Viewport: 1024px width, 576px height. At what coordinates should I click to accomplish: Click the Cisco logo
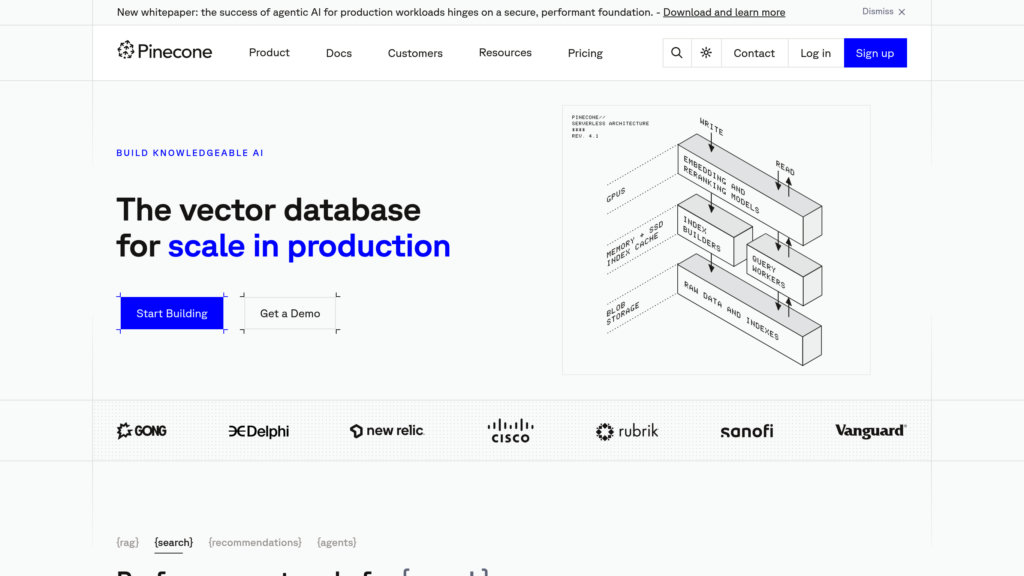(x=510, y=431)
